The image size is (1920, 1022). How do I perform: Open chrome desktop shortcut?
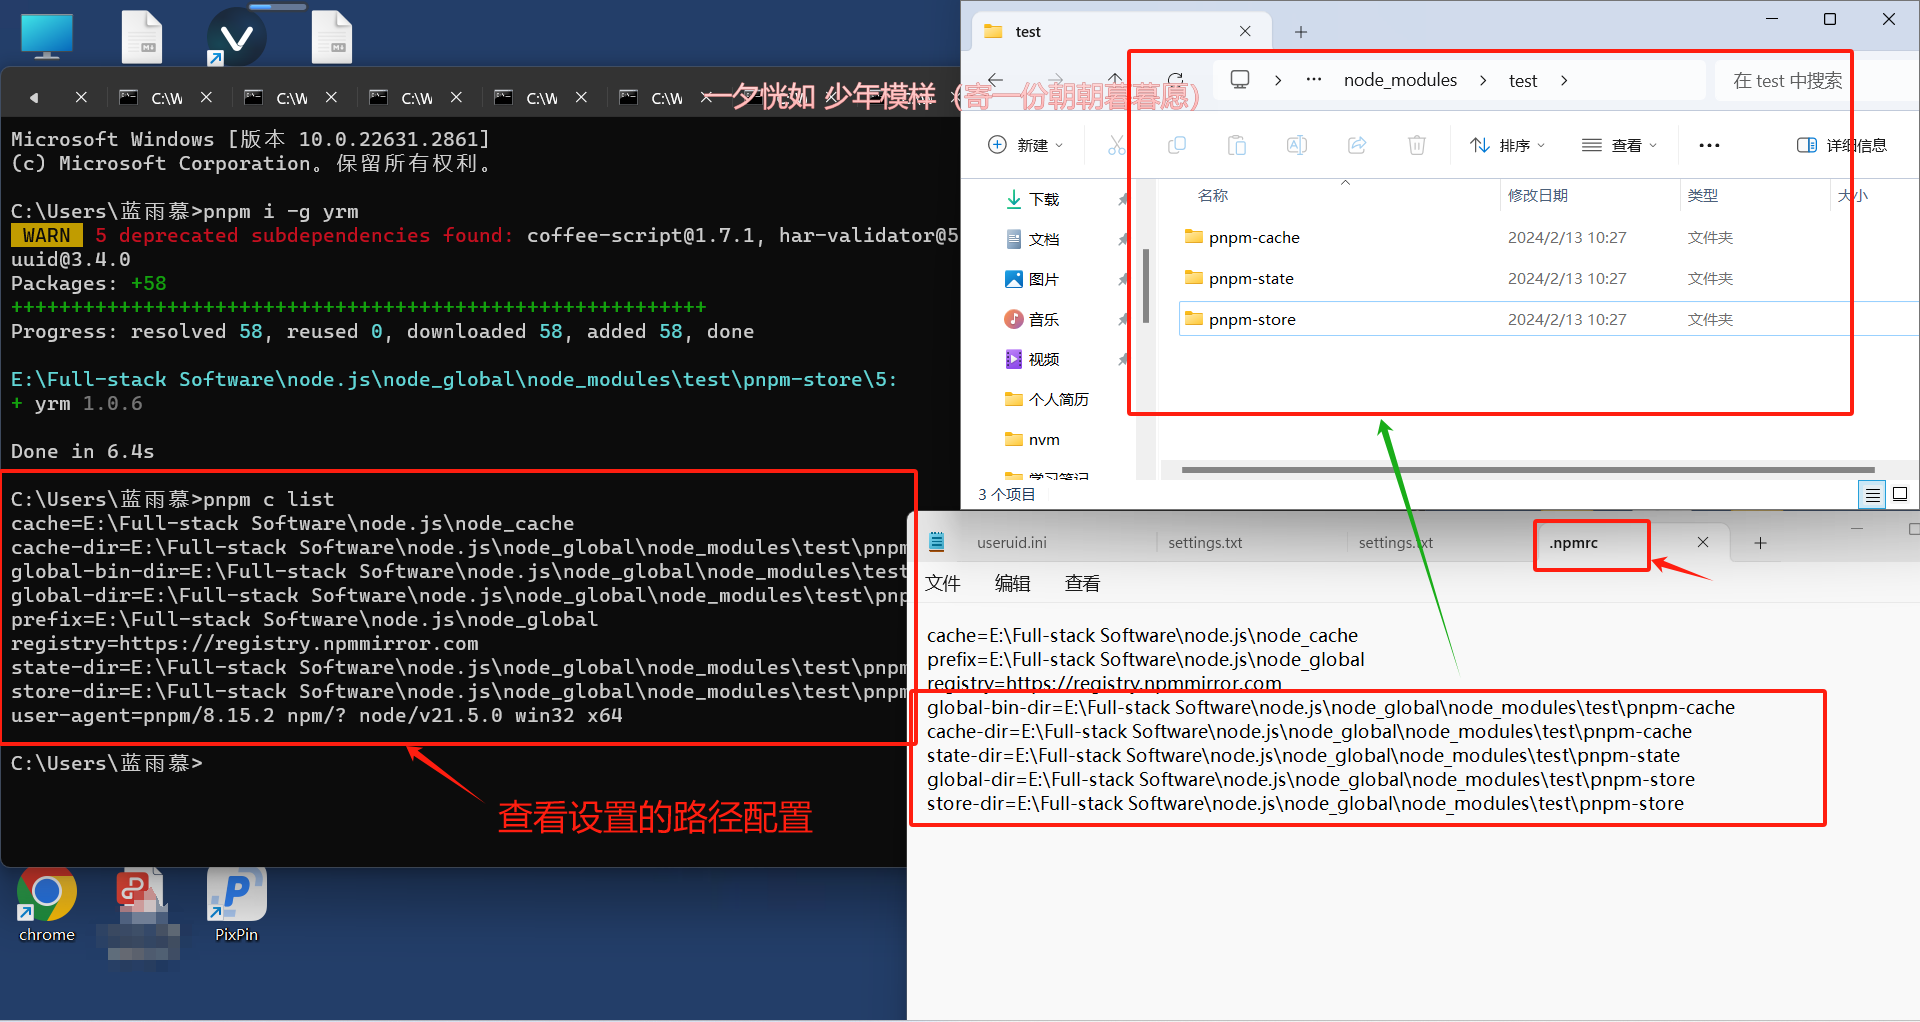(x=47, y=905)
